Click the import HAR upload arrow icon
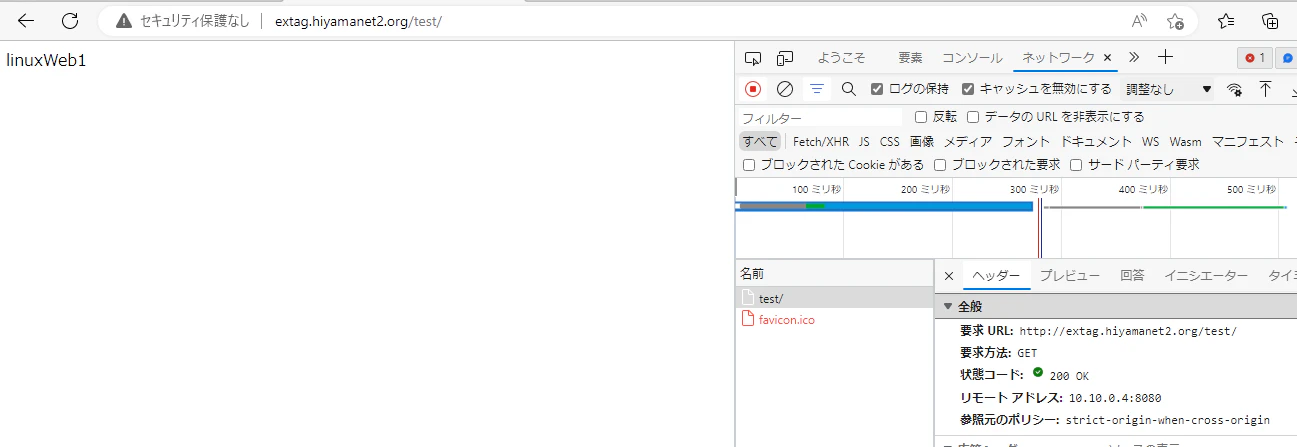The width and height of the screenshot is (1297, 447). coord(1265,89)
